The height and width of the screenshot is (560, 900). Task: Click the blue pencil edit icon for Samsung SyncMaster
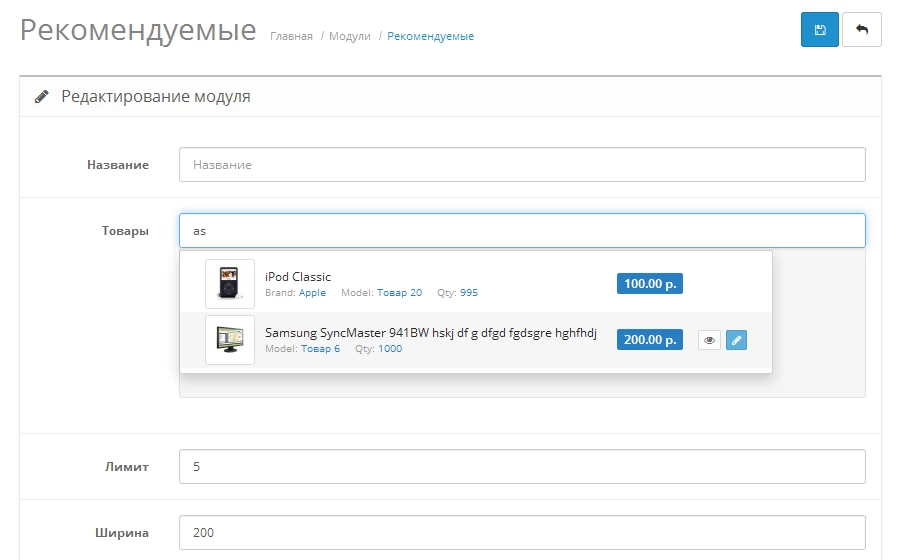click(x=736, y=340)
